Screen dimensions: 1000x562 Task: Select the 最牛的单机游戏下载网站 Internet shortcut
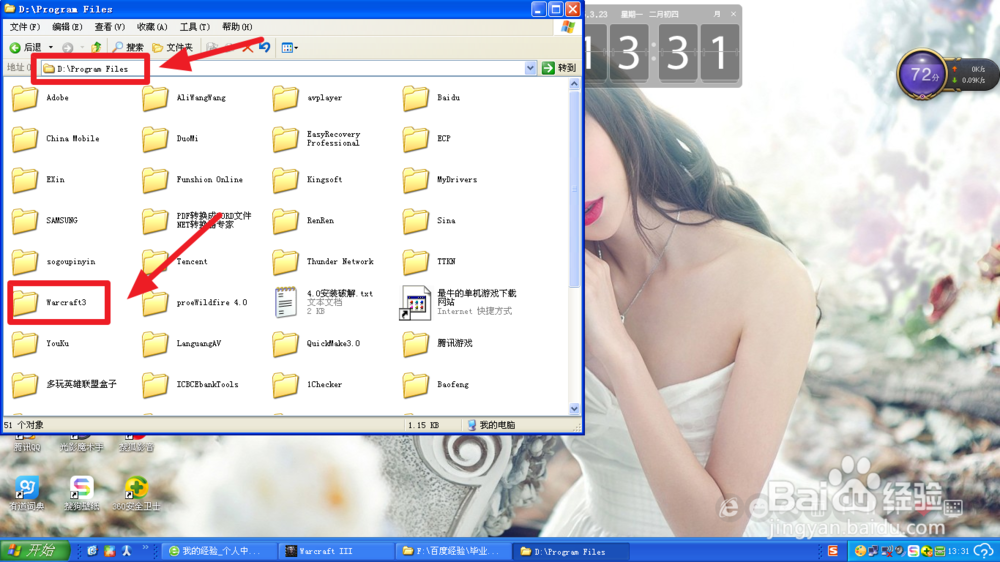point(460,302)
